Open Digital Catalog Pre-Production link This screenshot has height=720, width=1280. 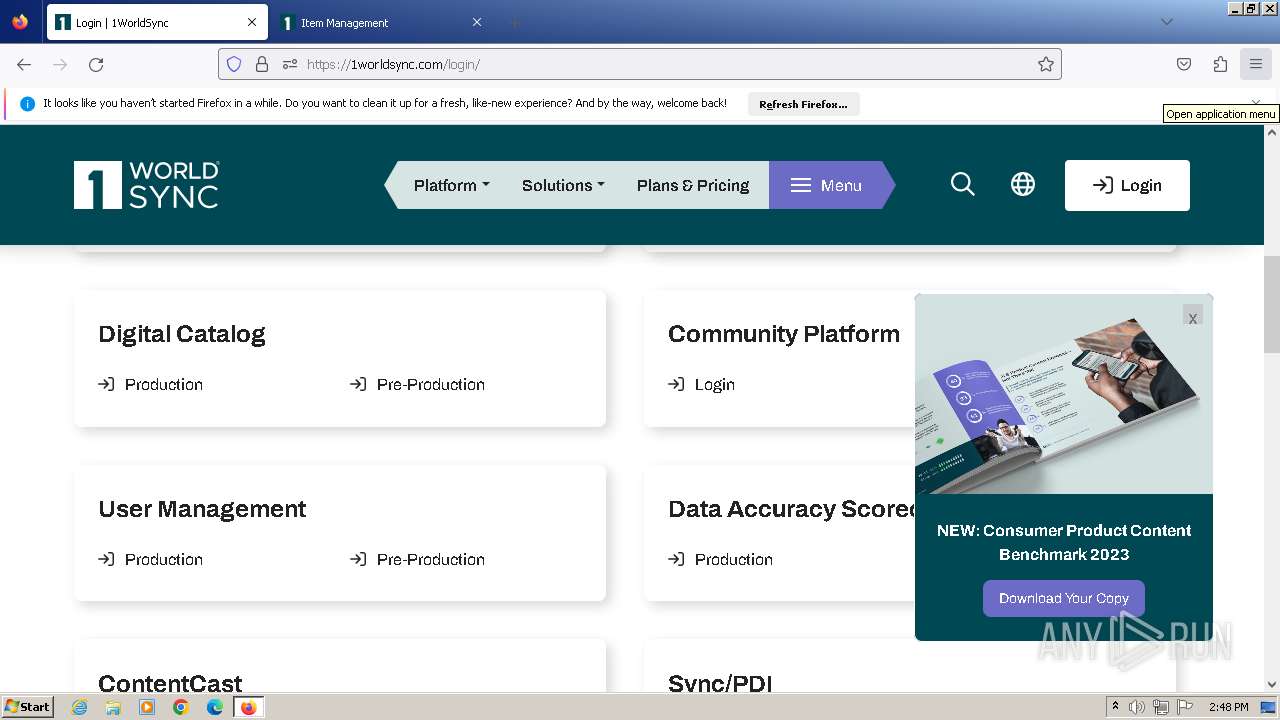[x=418, y=384]
